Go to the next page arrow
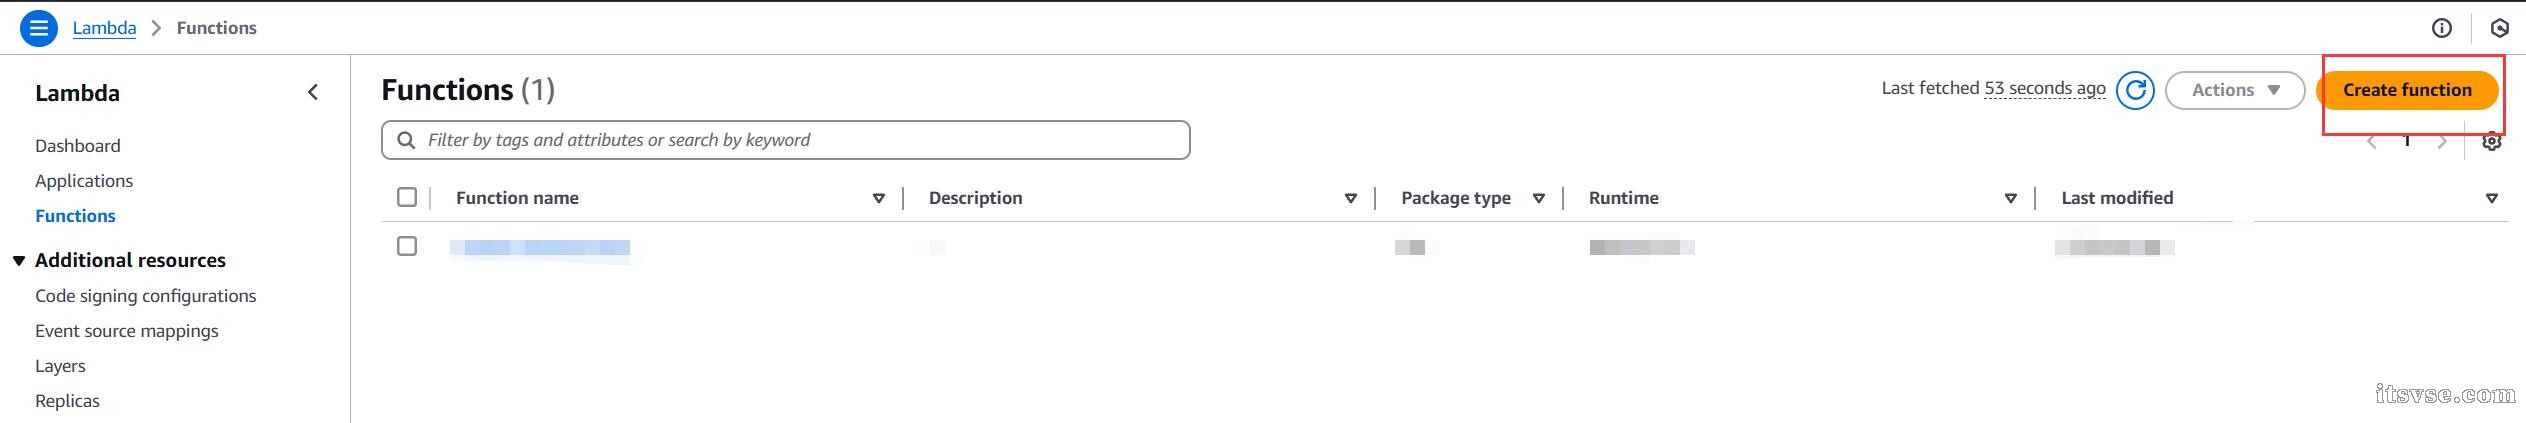 click(2442, 142)
